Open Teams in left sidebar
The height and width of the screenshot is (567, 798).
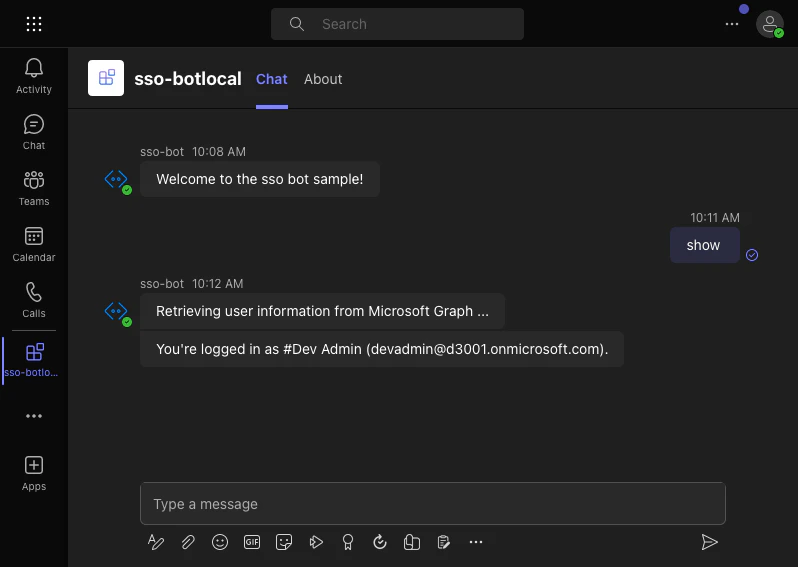tap(34, 188)
